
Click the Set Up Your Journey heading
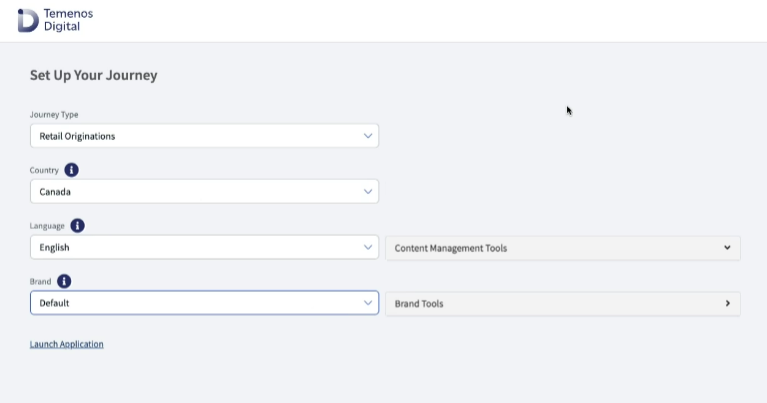(93, 75)
